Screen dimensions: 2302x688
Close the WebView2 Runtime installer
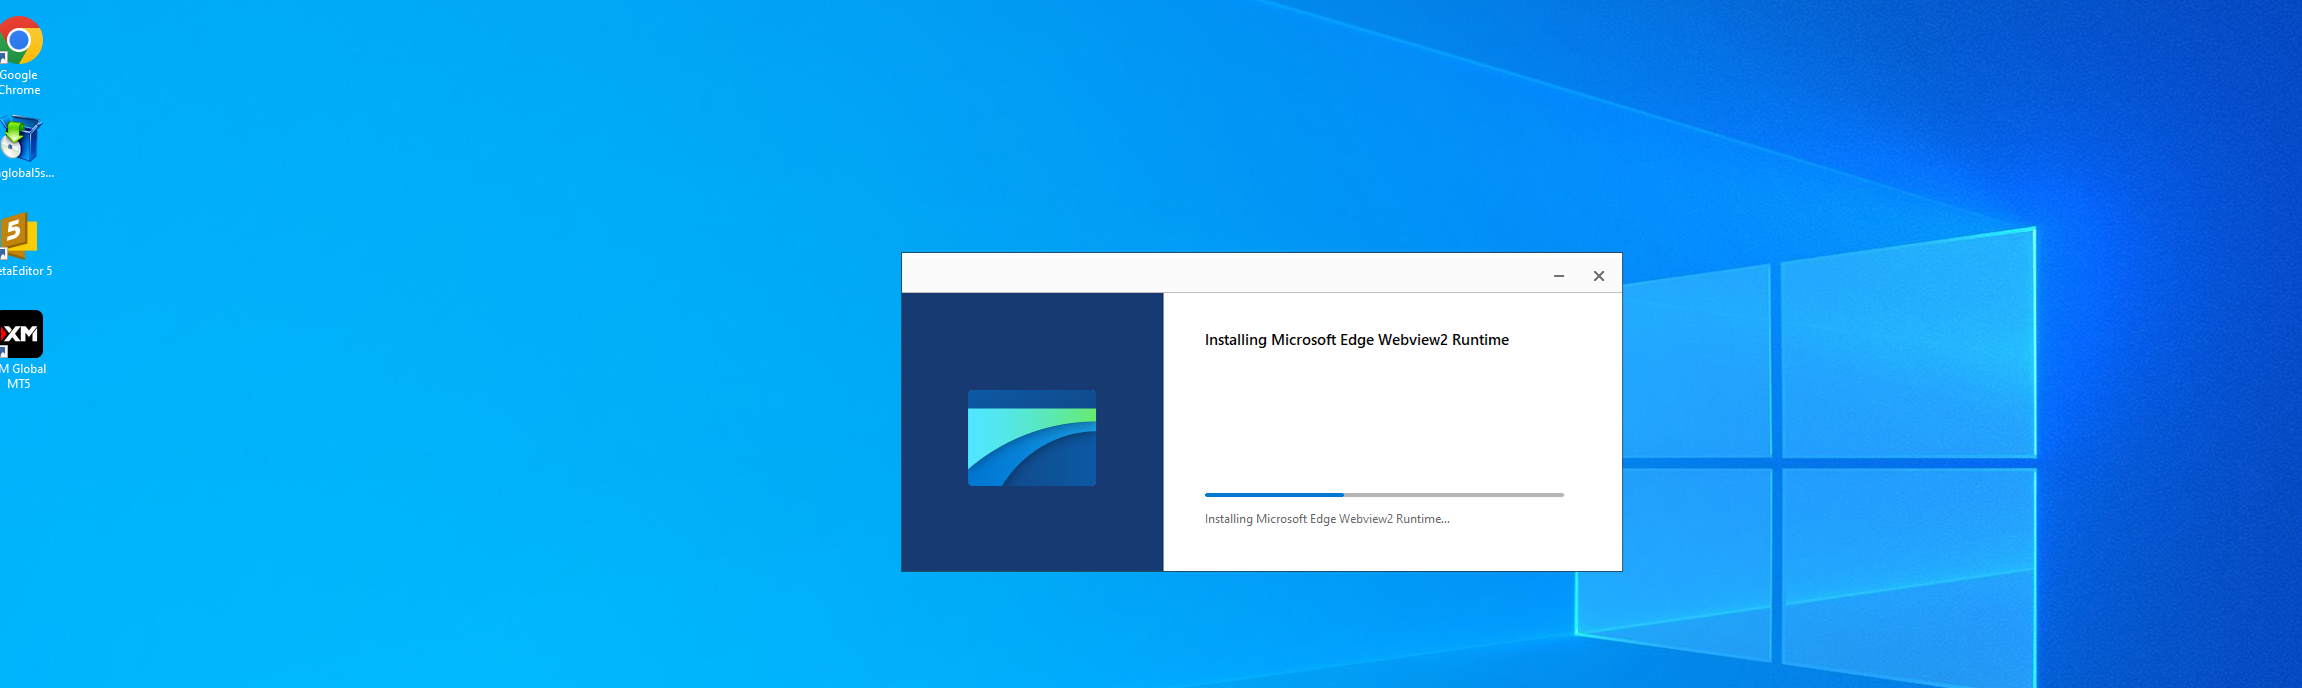(1598, 276)
